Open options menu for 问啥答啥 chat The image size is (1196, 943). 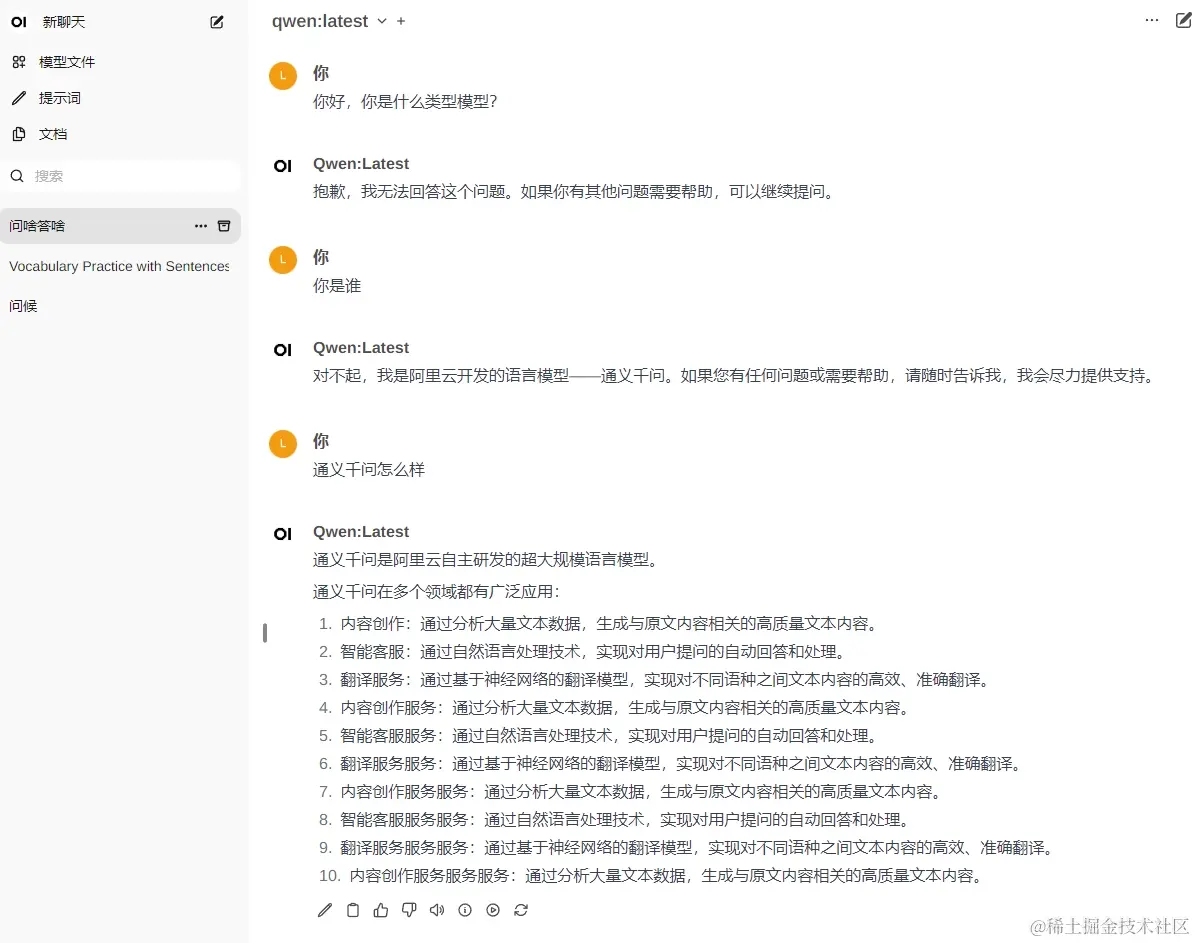tap(201, 226)
